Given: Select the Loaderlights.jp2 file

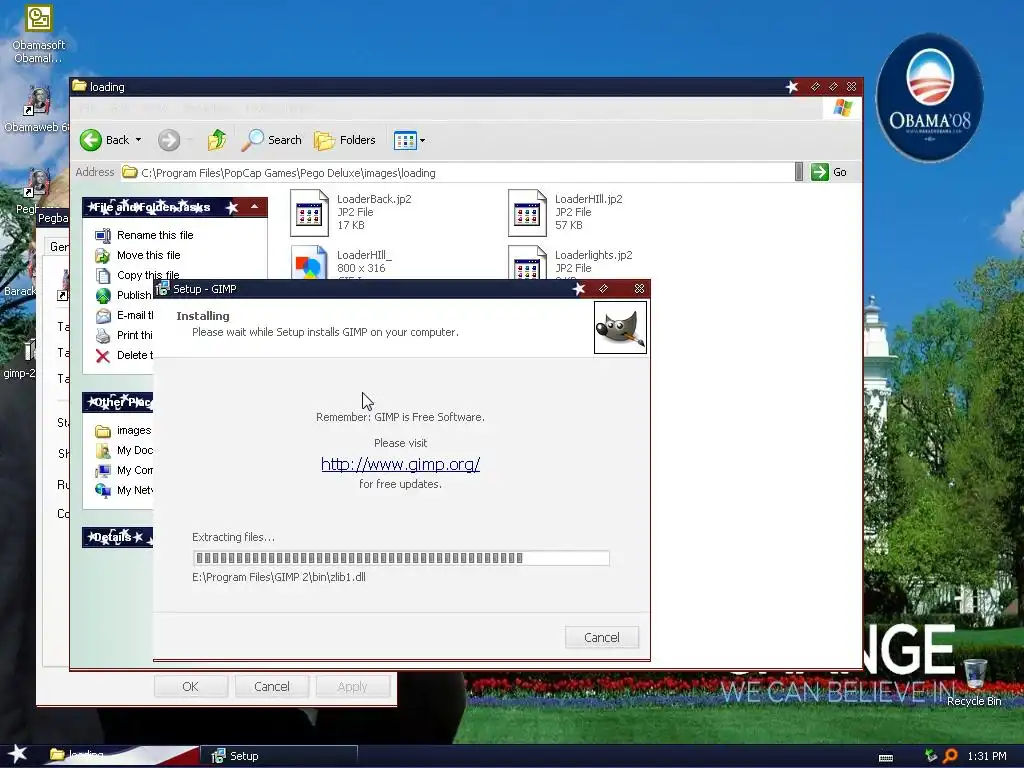Looking at the screenshot, I should pyautogui.click(x=570, y=263).
